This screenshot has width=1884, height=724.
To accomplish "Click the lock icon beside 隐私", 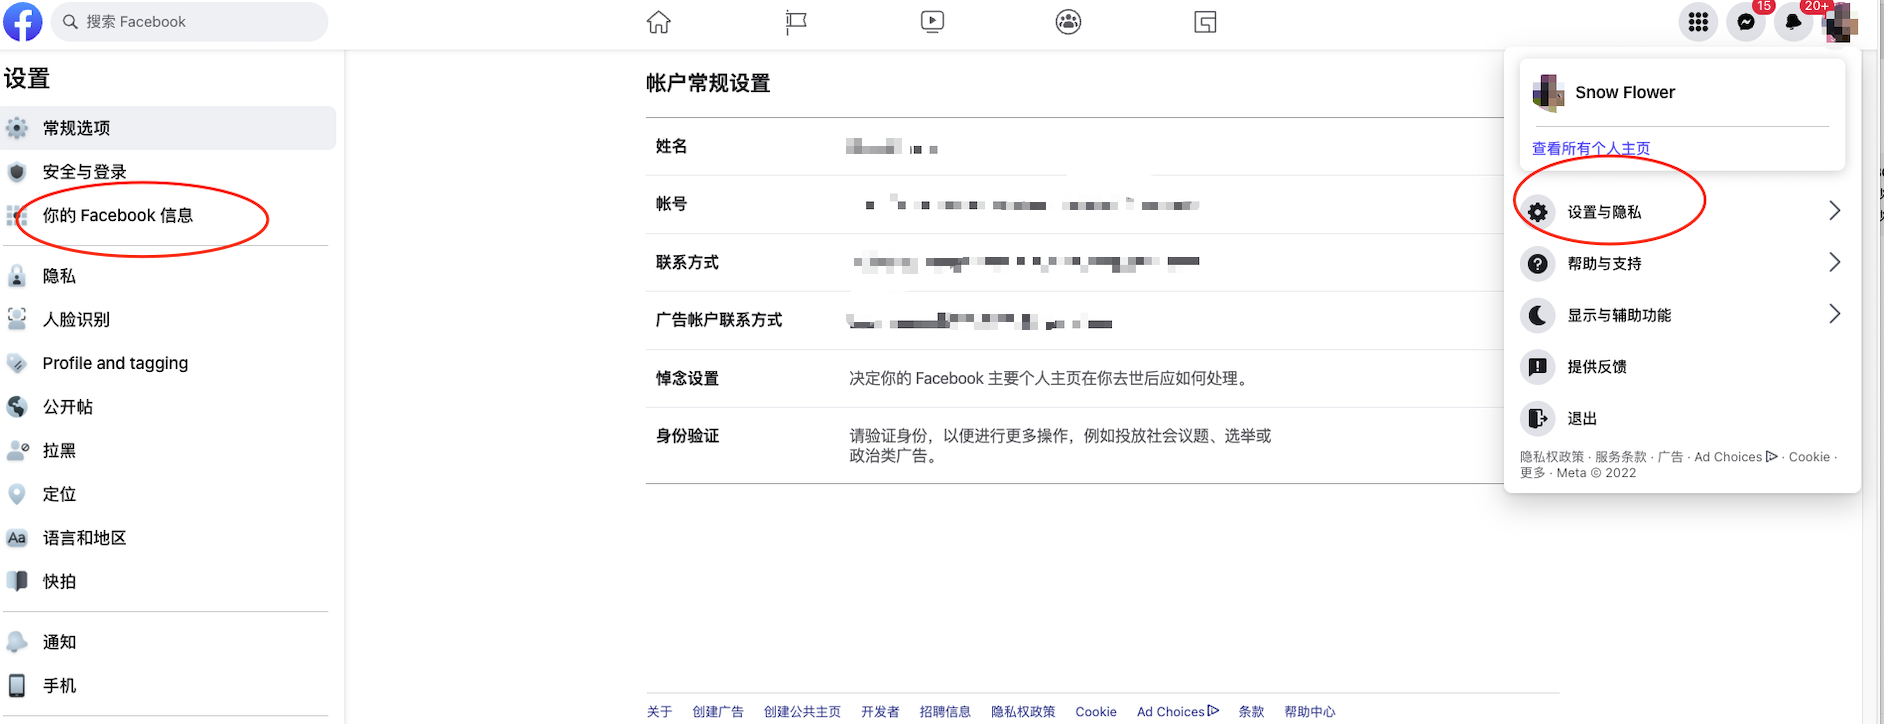I will pos(17,276).
